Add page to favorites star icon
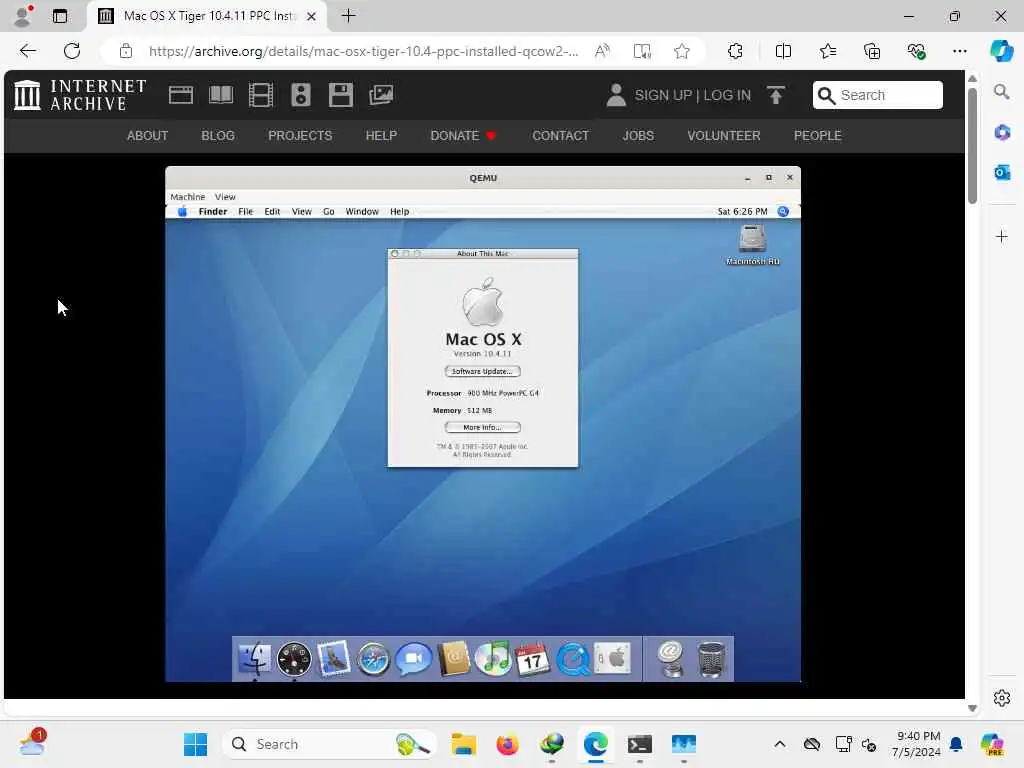1024x768 pixels. click(682, 51)
